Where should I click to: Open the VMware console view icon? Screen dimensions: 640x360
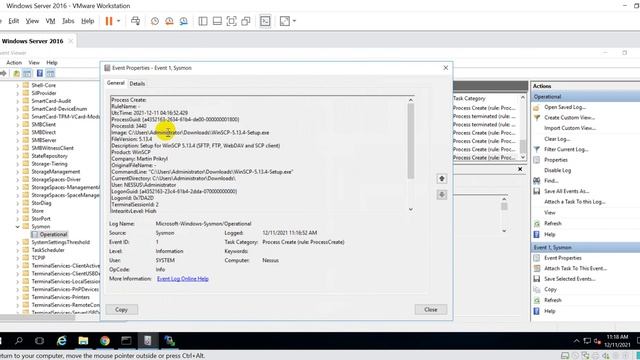(x=265, y=21)
